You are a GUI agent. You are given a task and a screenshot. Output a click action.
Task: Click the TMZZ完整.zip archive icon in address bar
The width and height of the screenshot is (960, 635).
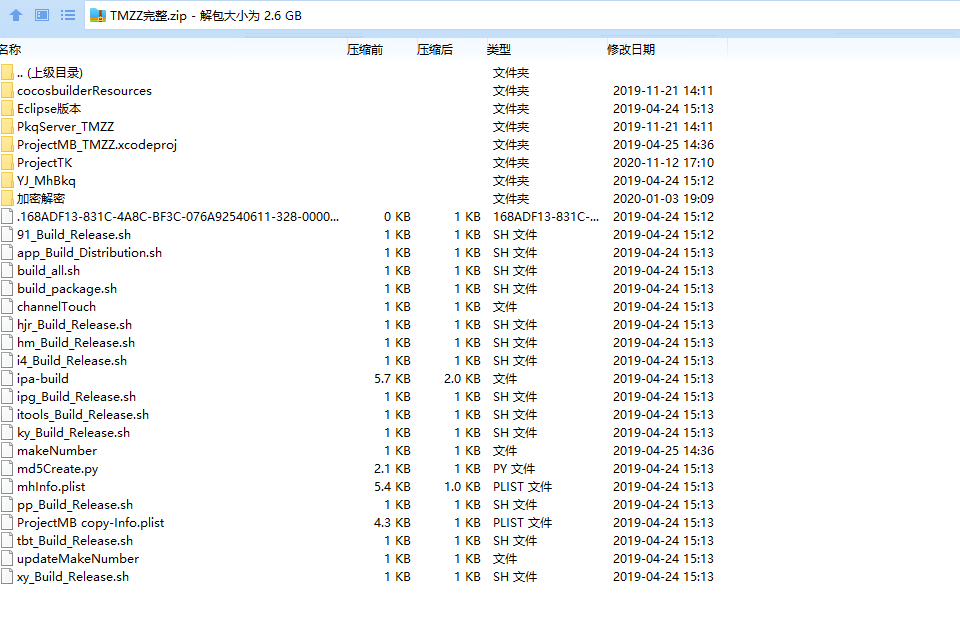click(x=97, y=15)
